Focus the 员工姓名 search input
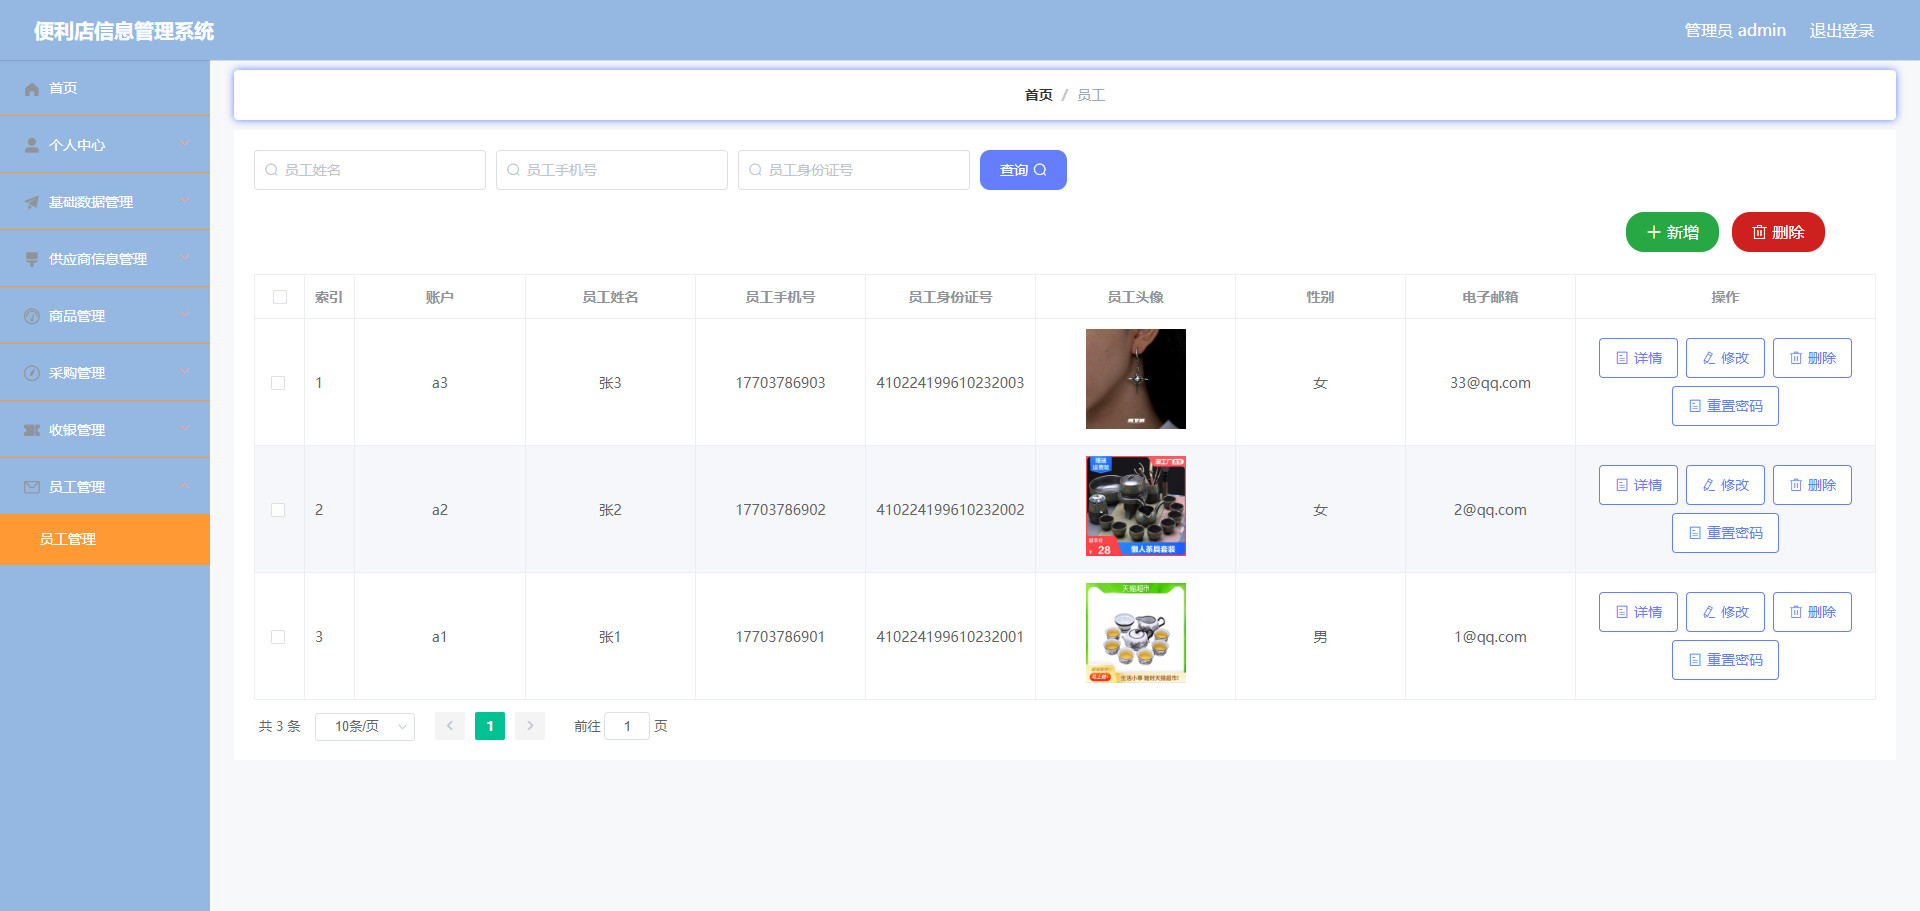Image resolution: width=1920 pixels, height=911 pixels. [x=370, y=170]
